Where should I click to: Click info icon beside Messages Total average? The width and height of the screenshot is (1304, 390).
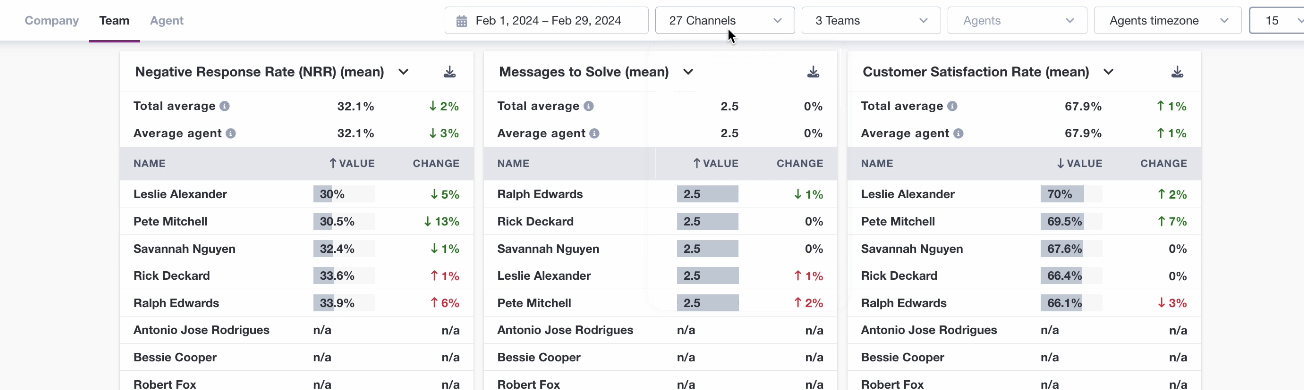(x=588, y=106)
